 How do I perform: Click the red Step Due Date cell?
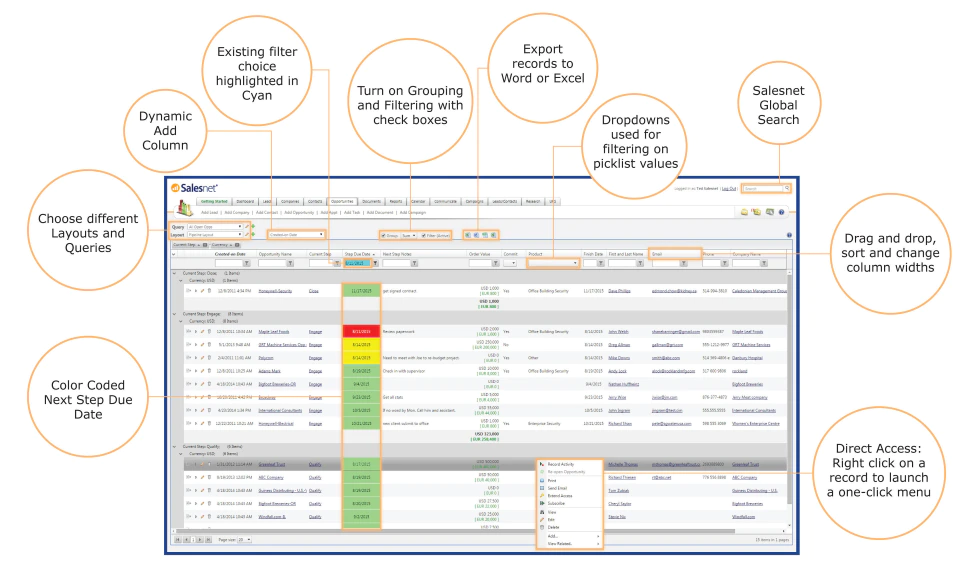[361, 332]
